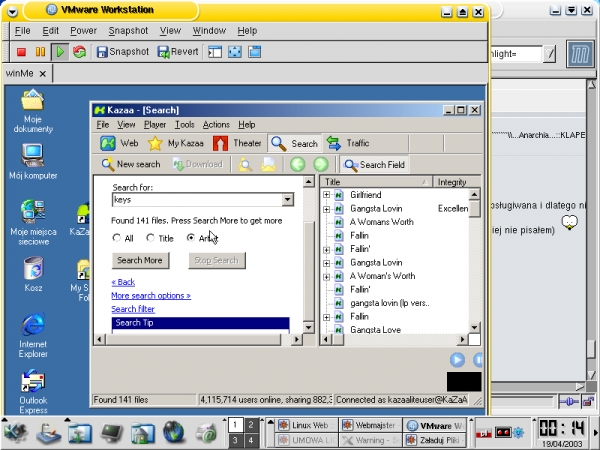
Task: Open VMware File menu
Action: pyautogui.click(x=23, y=31)
